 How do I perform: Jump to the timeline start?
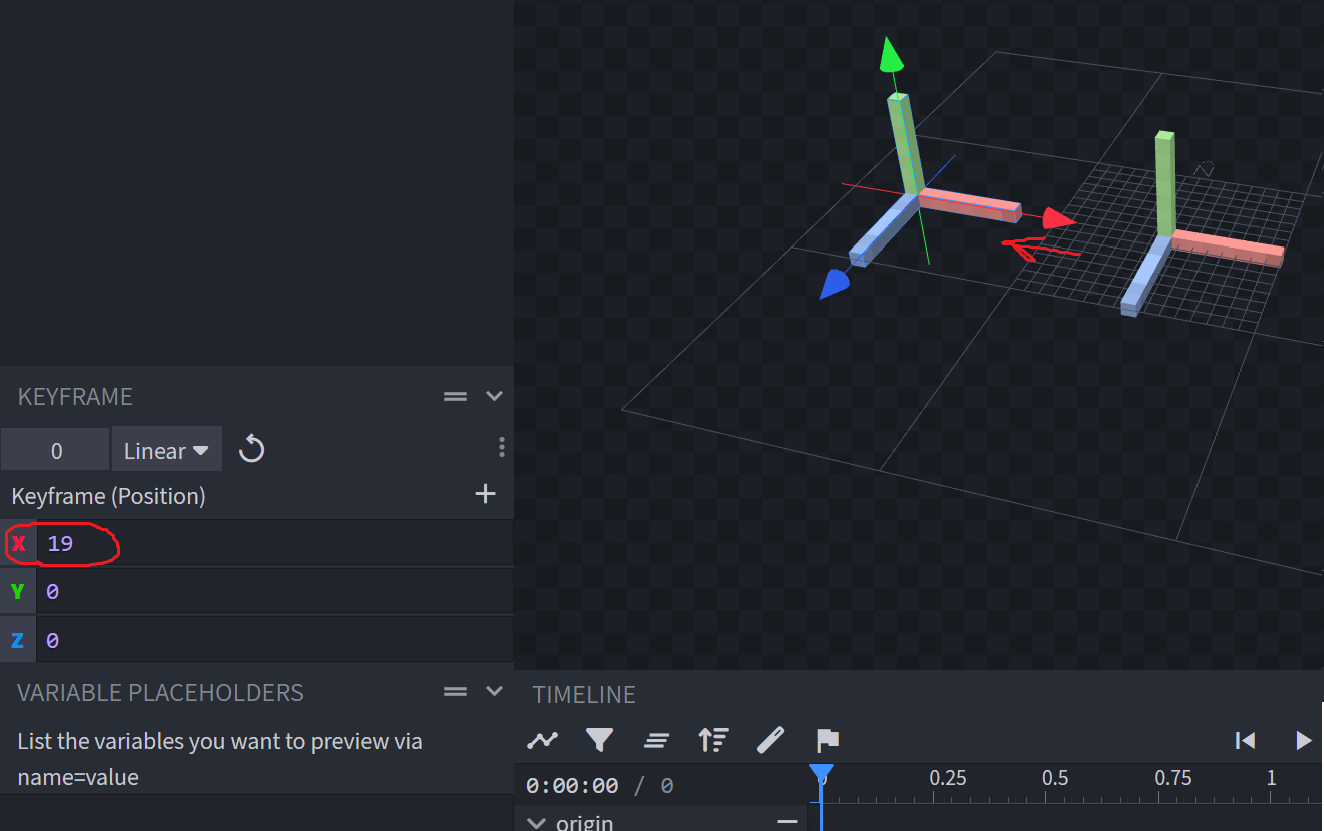pos(1245,740)
